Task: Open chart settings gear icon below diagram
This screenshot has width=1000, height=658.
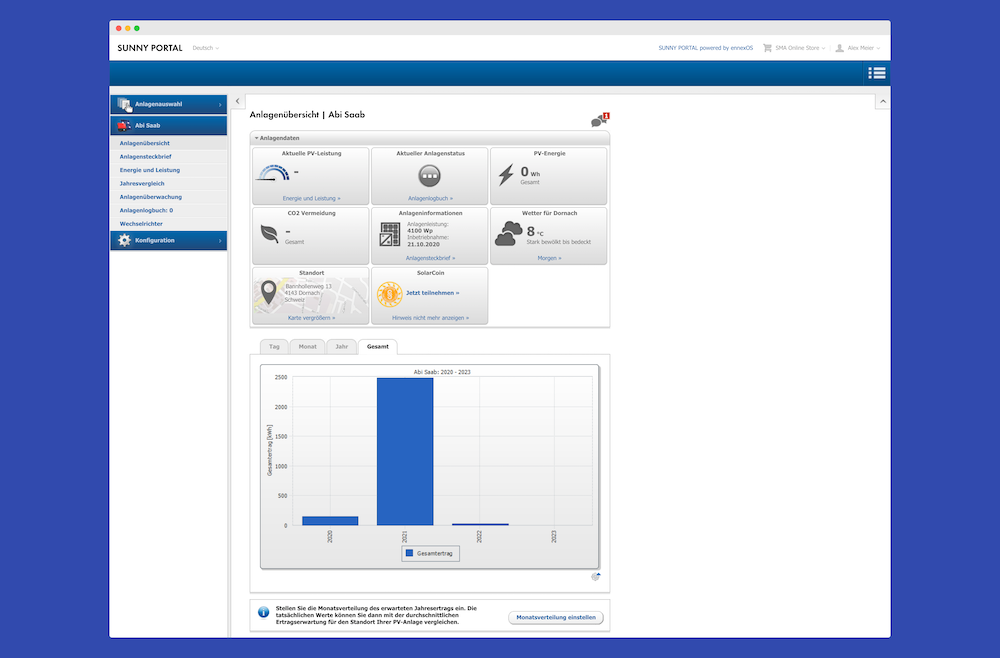Action: pos(596,576)
